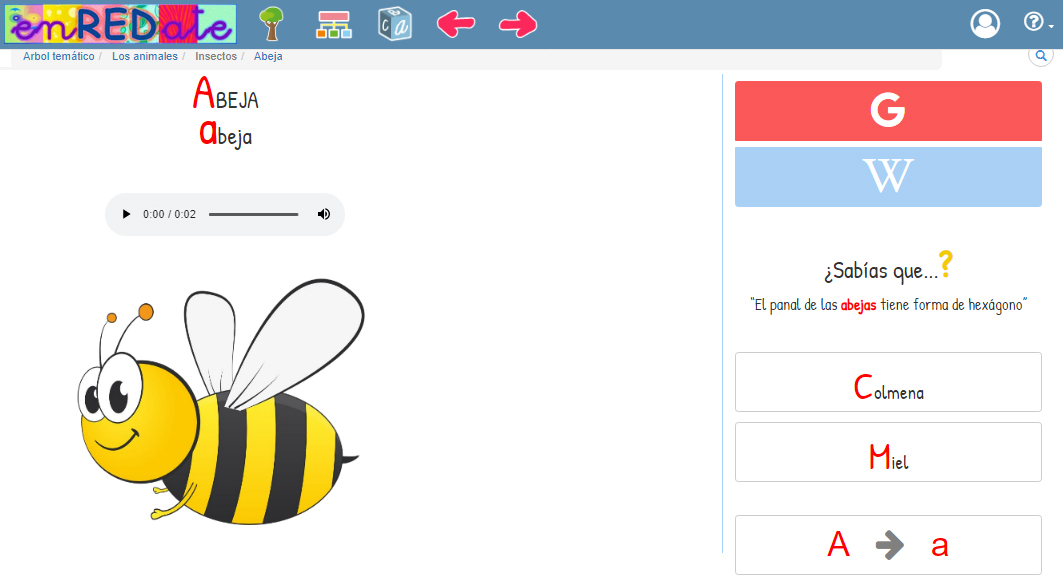This screenshot has height=581, width=1063.
Task: Play the abeja audio clip
Action: pyautogui.click(x=126, y=214)
